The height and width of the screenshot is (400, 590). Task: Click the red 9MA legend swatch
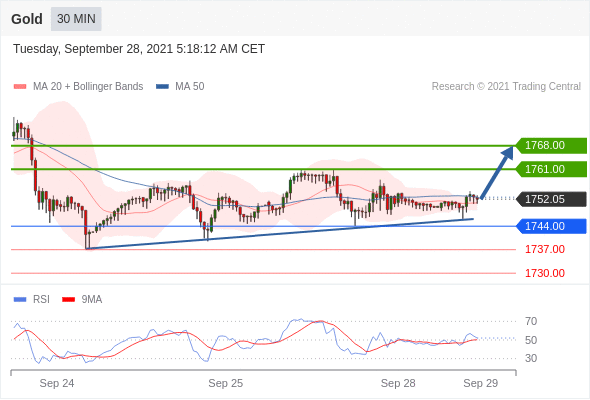point(68,300)
